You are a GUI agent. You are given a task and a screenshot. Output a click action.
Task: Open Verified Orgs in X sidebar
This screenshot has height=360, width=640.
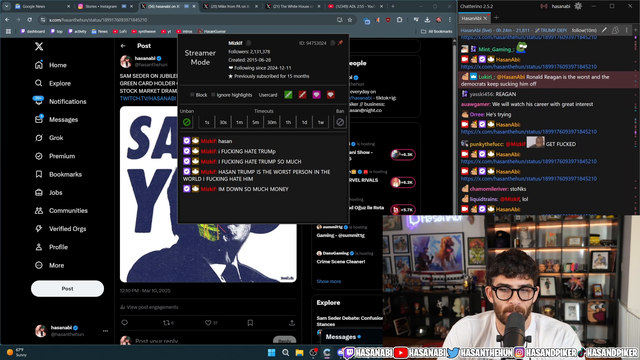(x=60, y=229)
